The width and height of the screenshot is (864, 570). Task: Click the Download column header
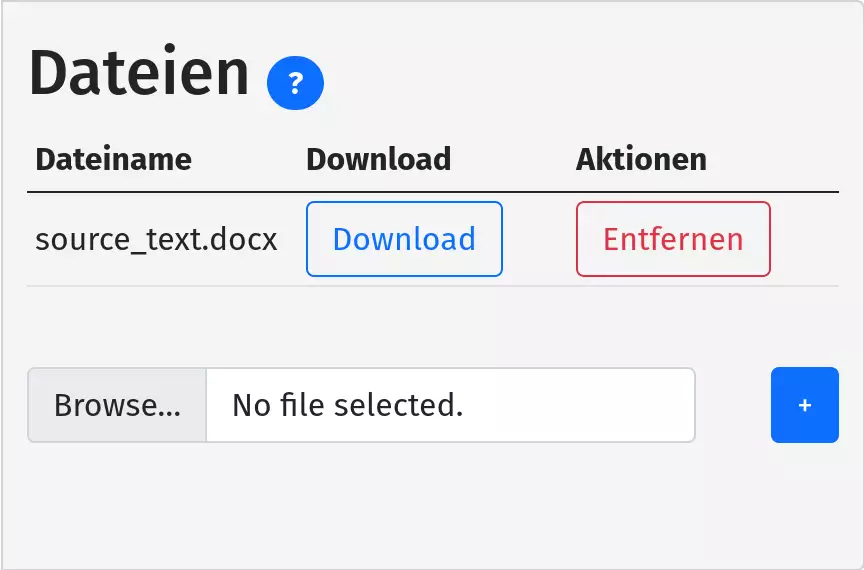(x=378, y=159)
